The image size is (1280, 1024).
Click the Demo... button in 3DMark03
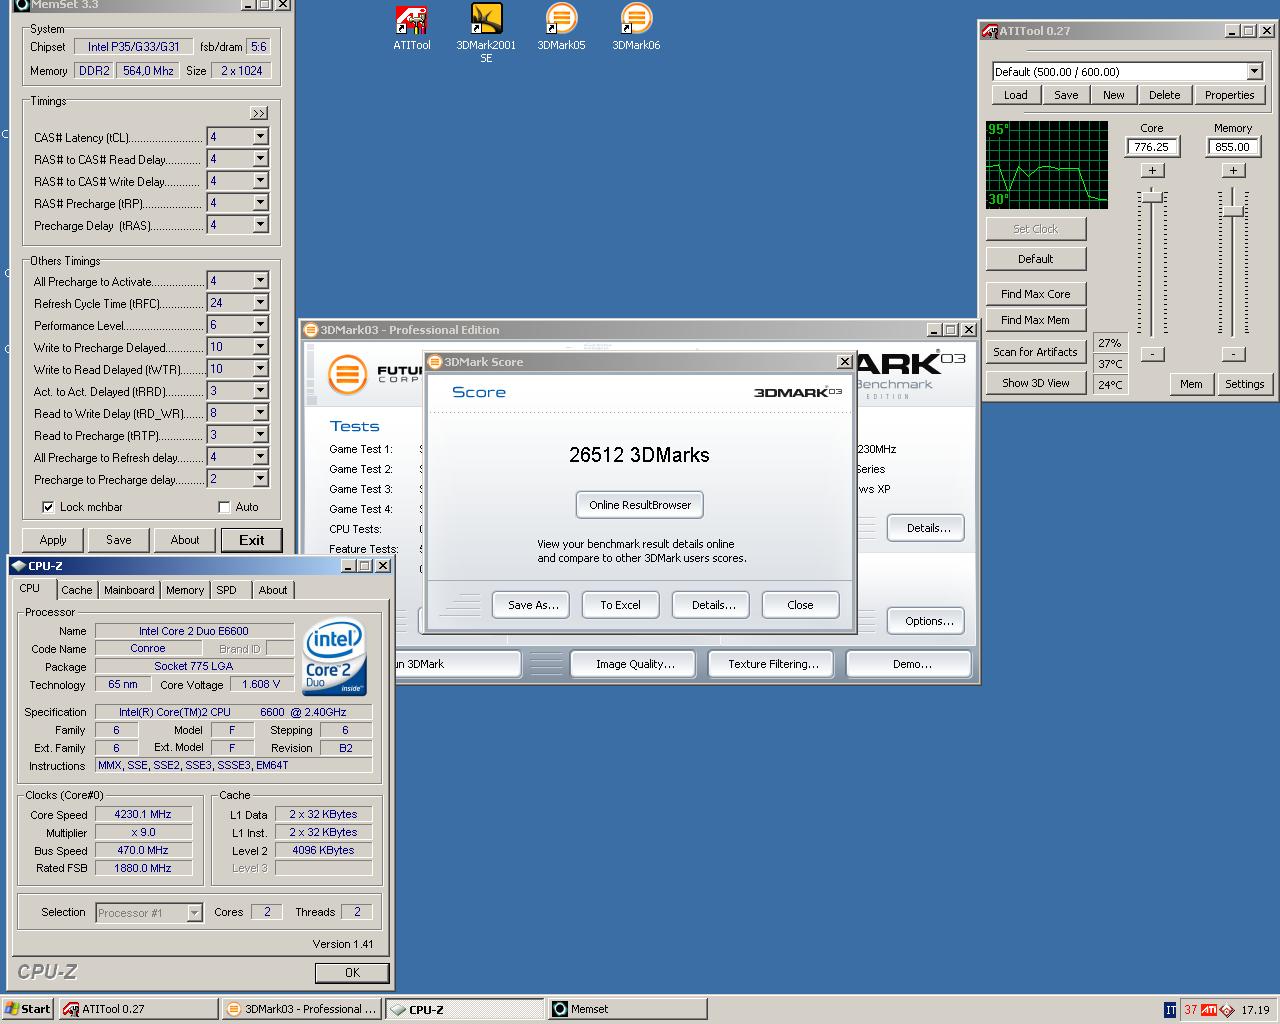point(911,664)
